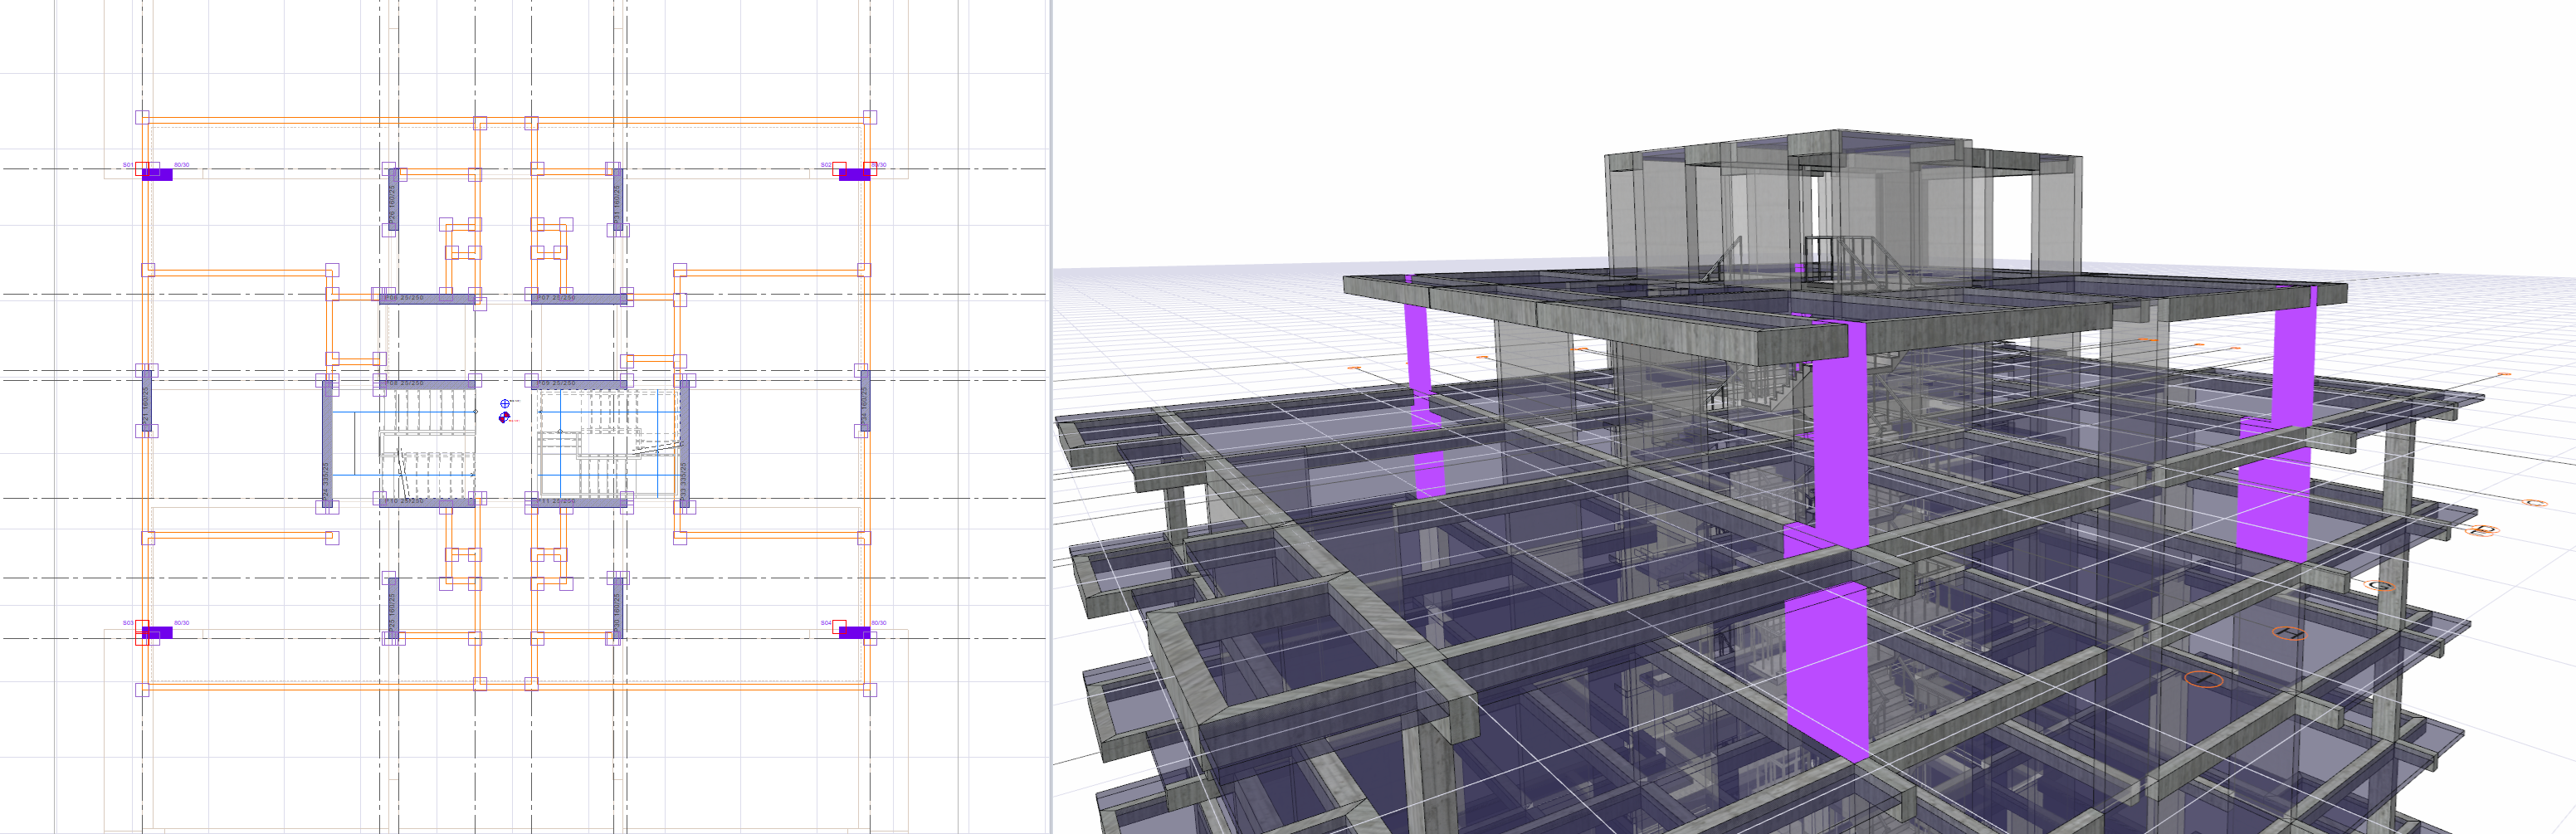Viewport: 2576px width, 834px height.
Task: Select shear wall P07 25/250
Action: click(x=579, y=298)
